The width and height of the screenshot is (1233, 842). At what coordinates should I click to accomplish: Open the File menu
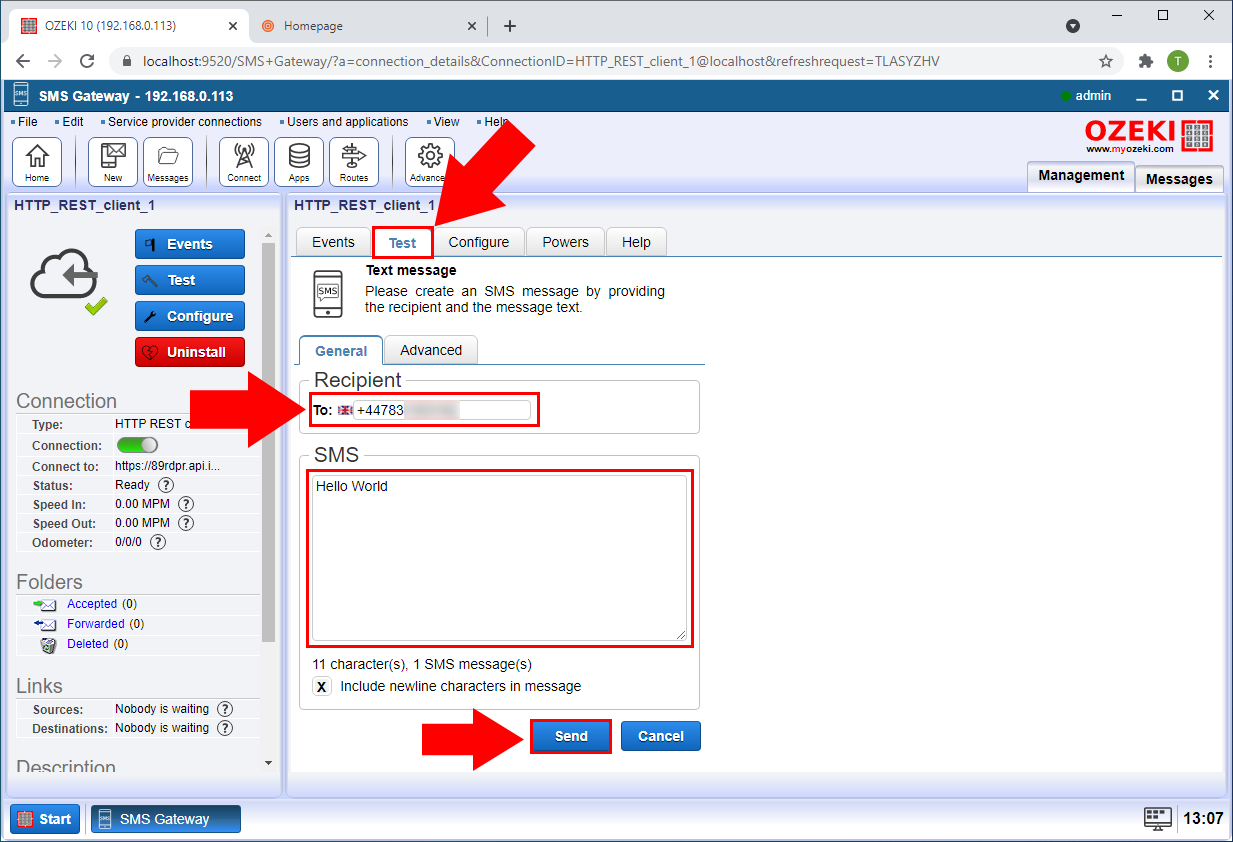[x=27, y=122]
